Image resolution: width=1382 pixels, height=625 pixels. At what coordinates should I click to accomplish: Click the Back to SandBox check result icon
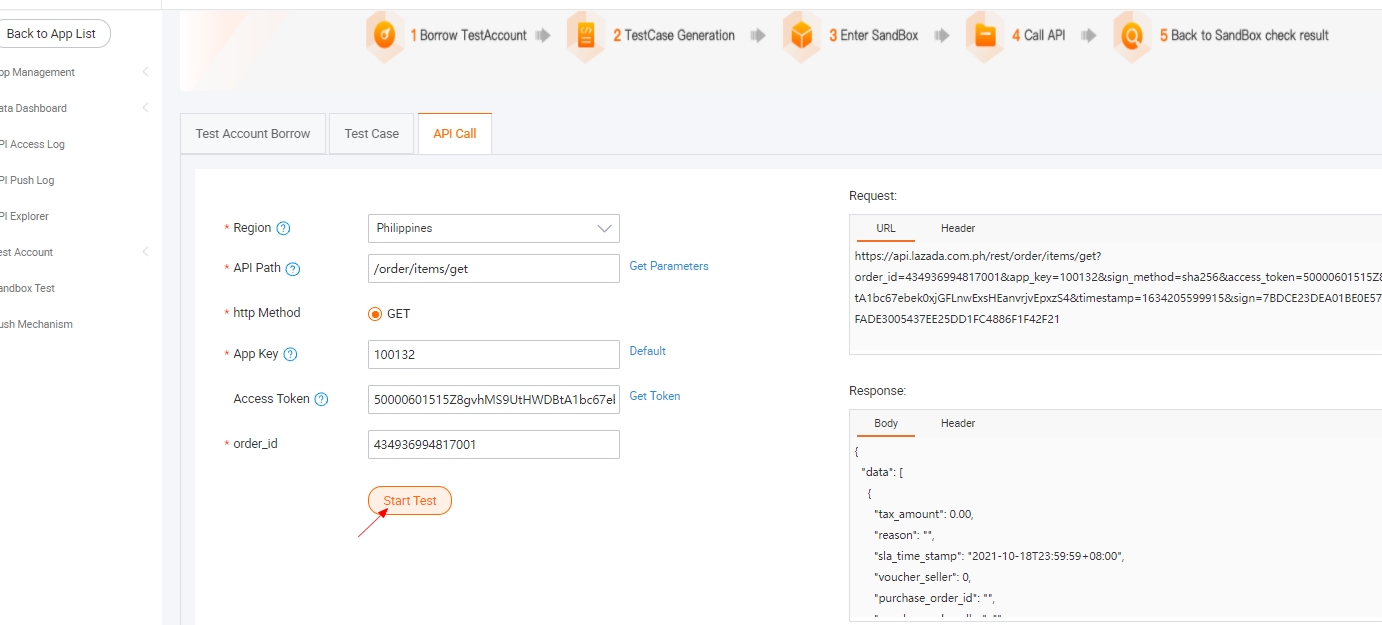point(1132,36)
